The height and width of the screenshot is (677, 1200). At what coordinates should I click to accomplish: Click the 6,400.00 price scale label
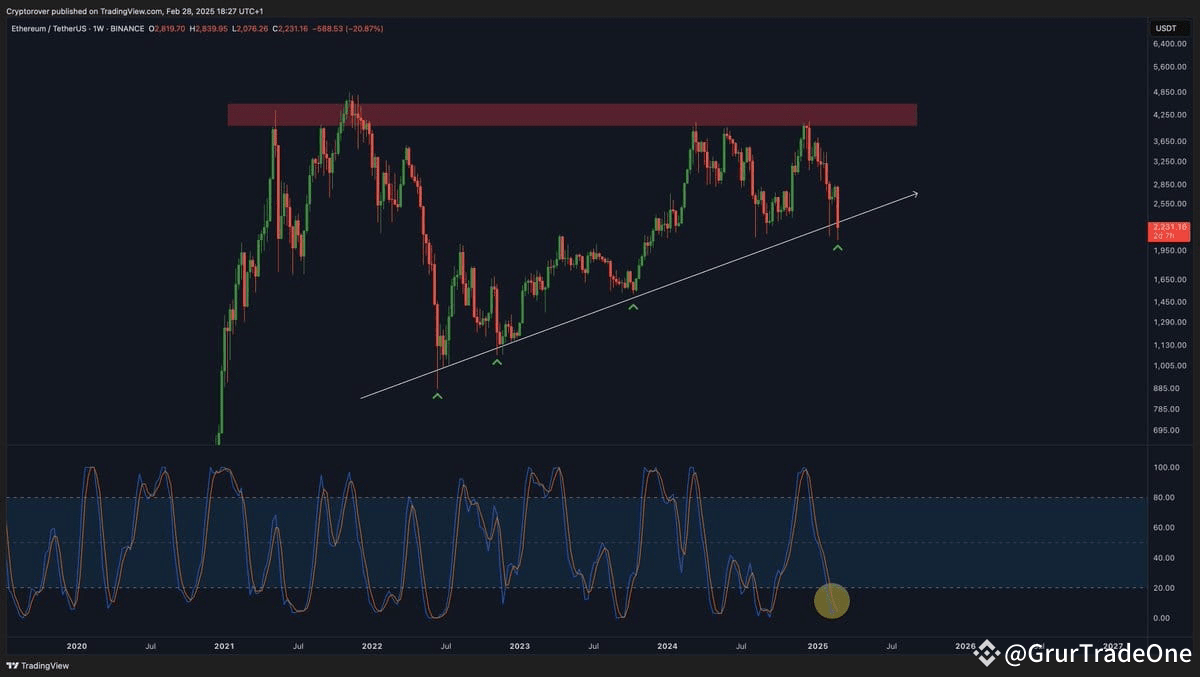[x=1171, y=43]
